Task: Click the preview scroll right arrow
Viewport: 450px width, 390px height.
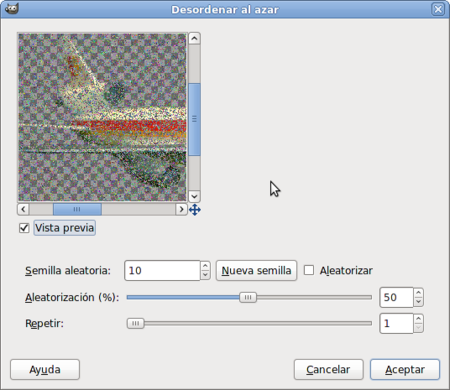Action: [x=181, y=209]
